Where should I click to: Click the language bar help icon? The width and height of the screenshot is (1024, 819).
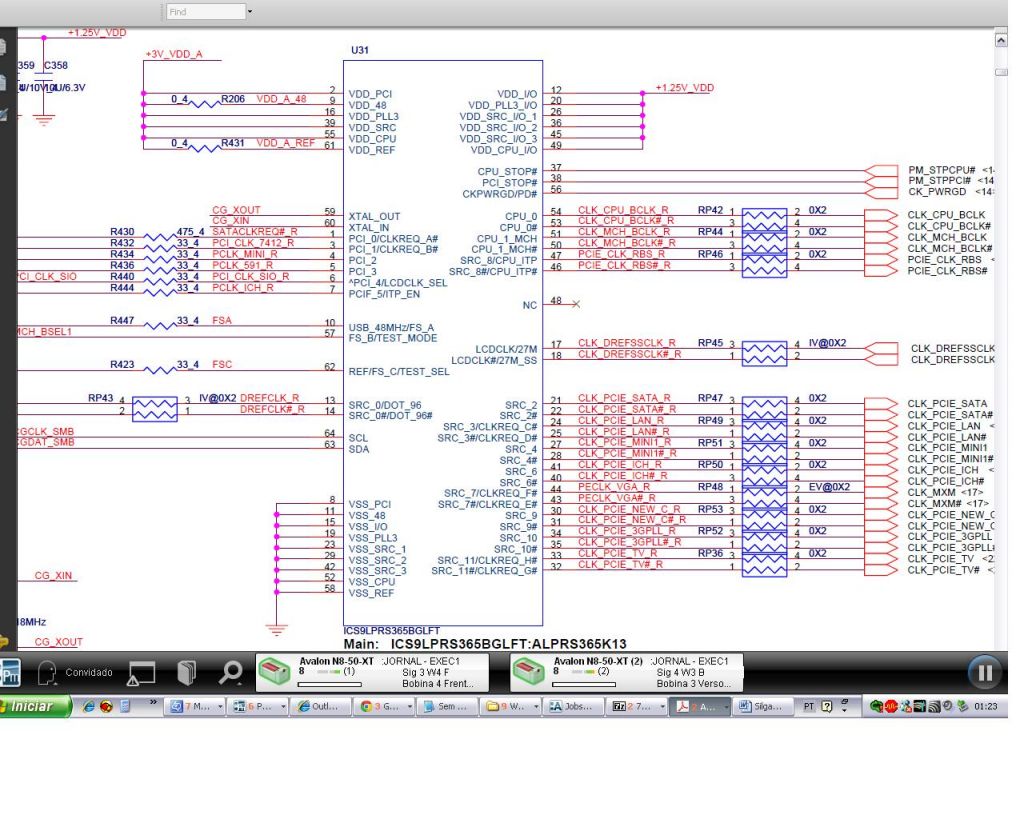click(x=827, y=707)
